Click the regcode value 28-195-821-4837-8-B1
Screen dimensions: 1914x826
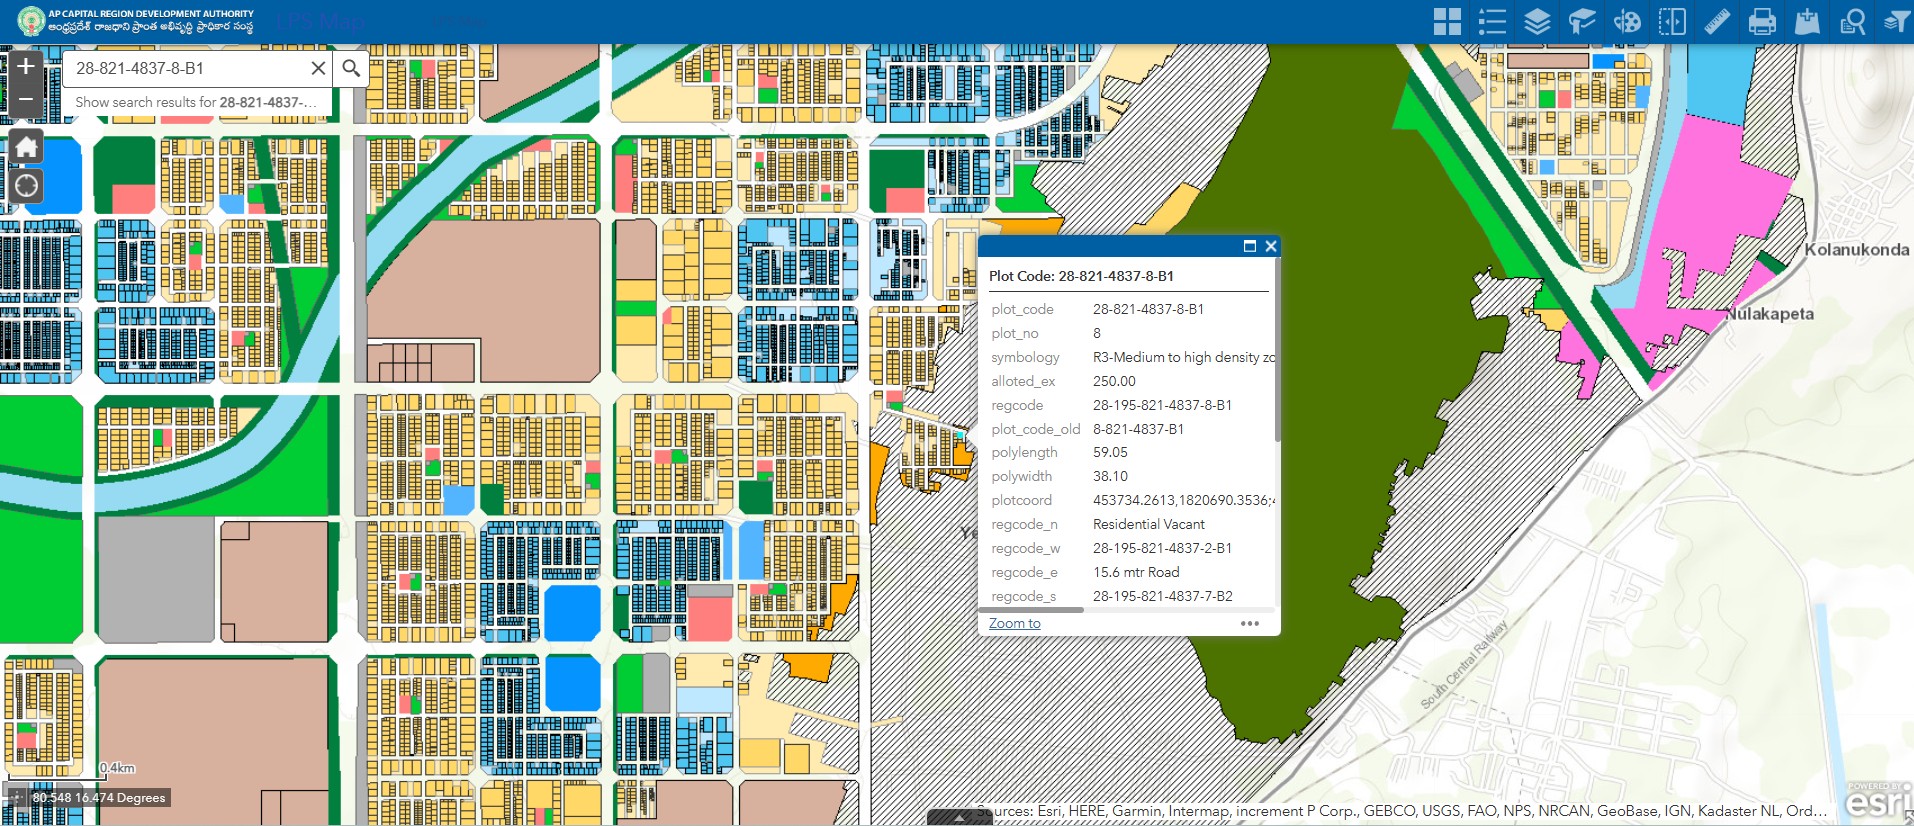click(1162, 405)
